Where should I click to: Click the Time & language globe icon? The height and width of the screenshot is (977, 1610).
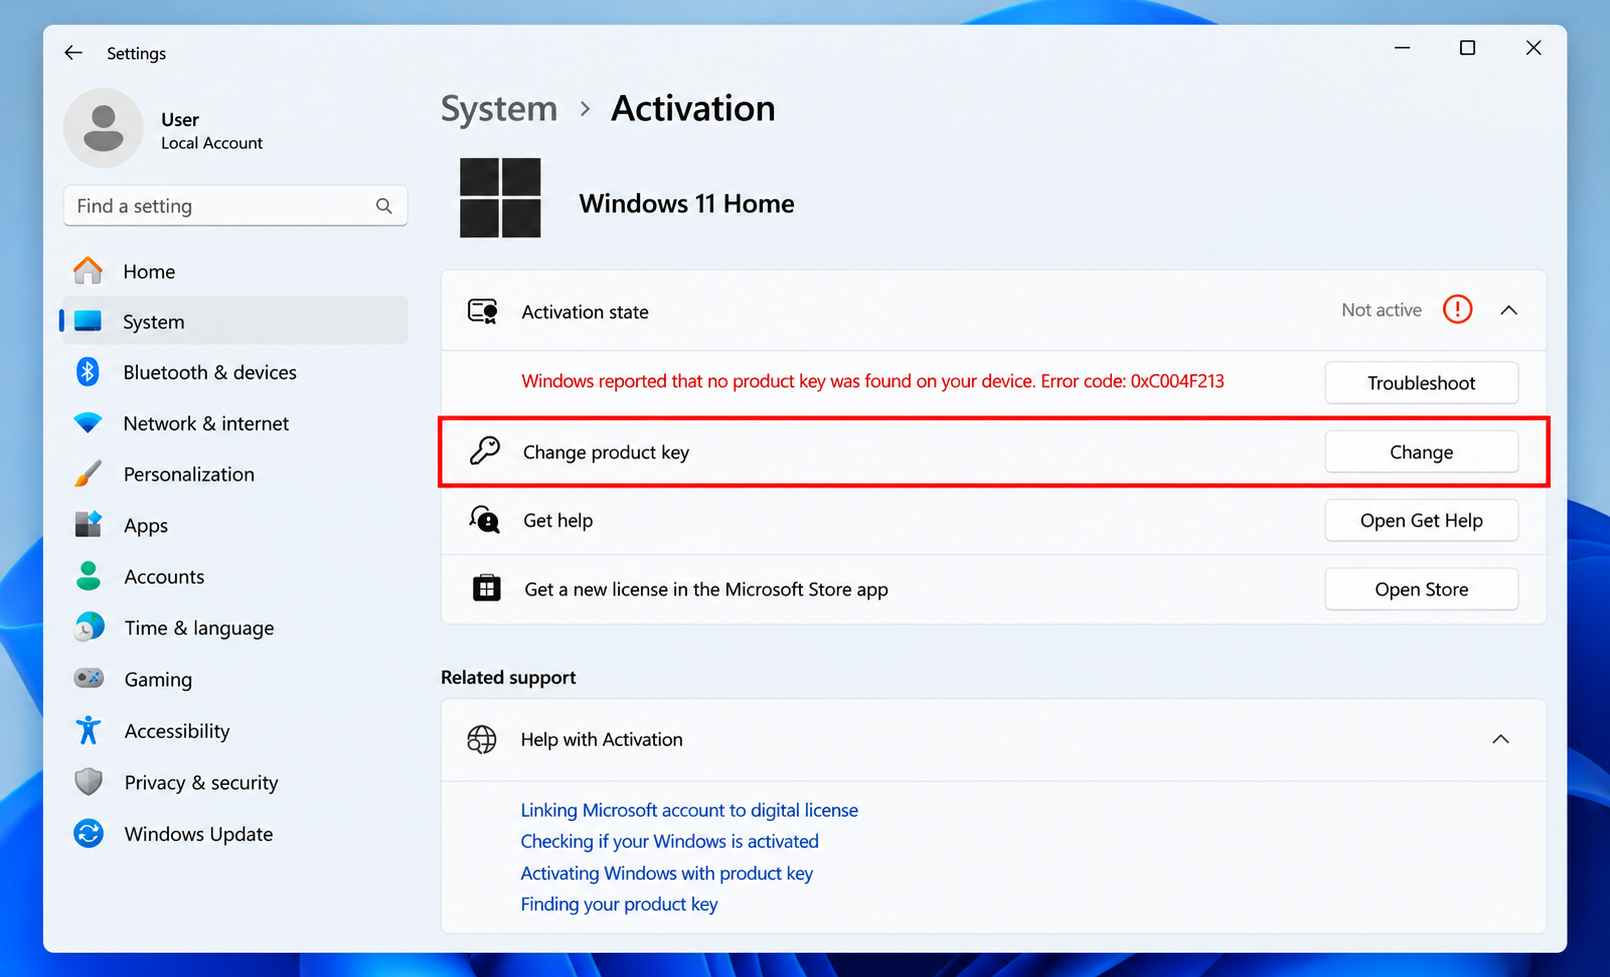coord(89,627)
